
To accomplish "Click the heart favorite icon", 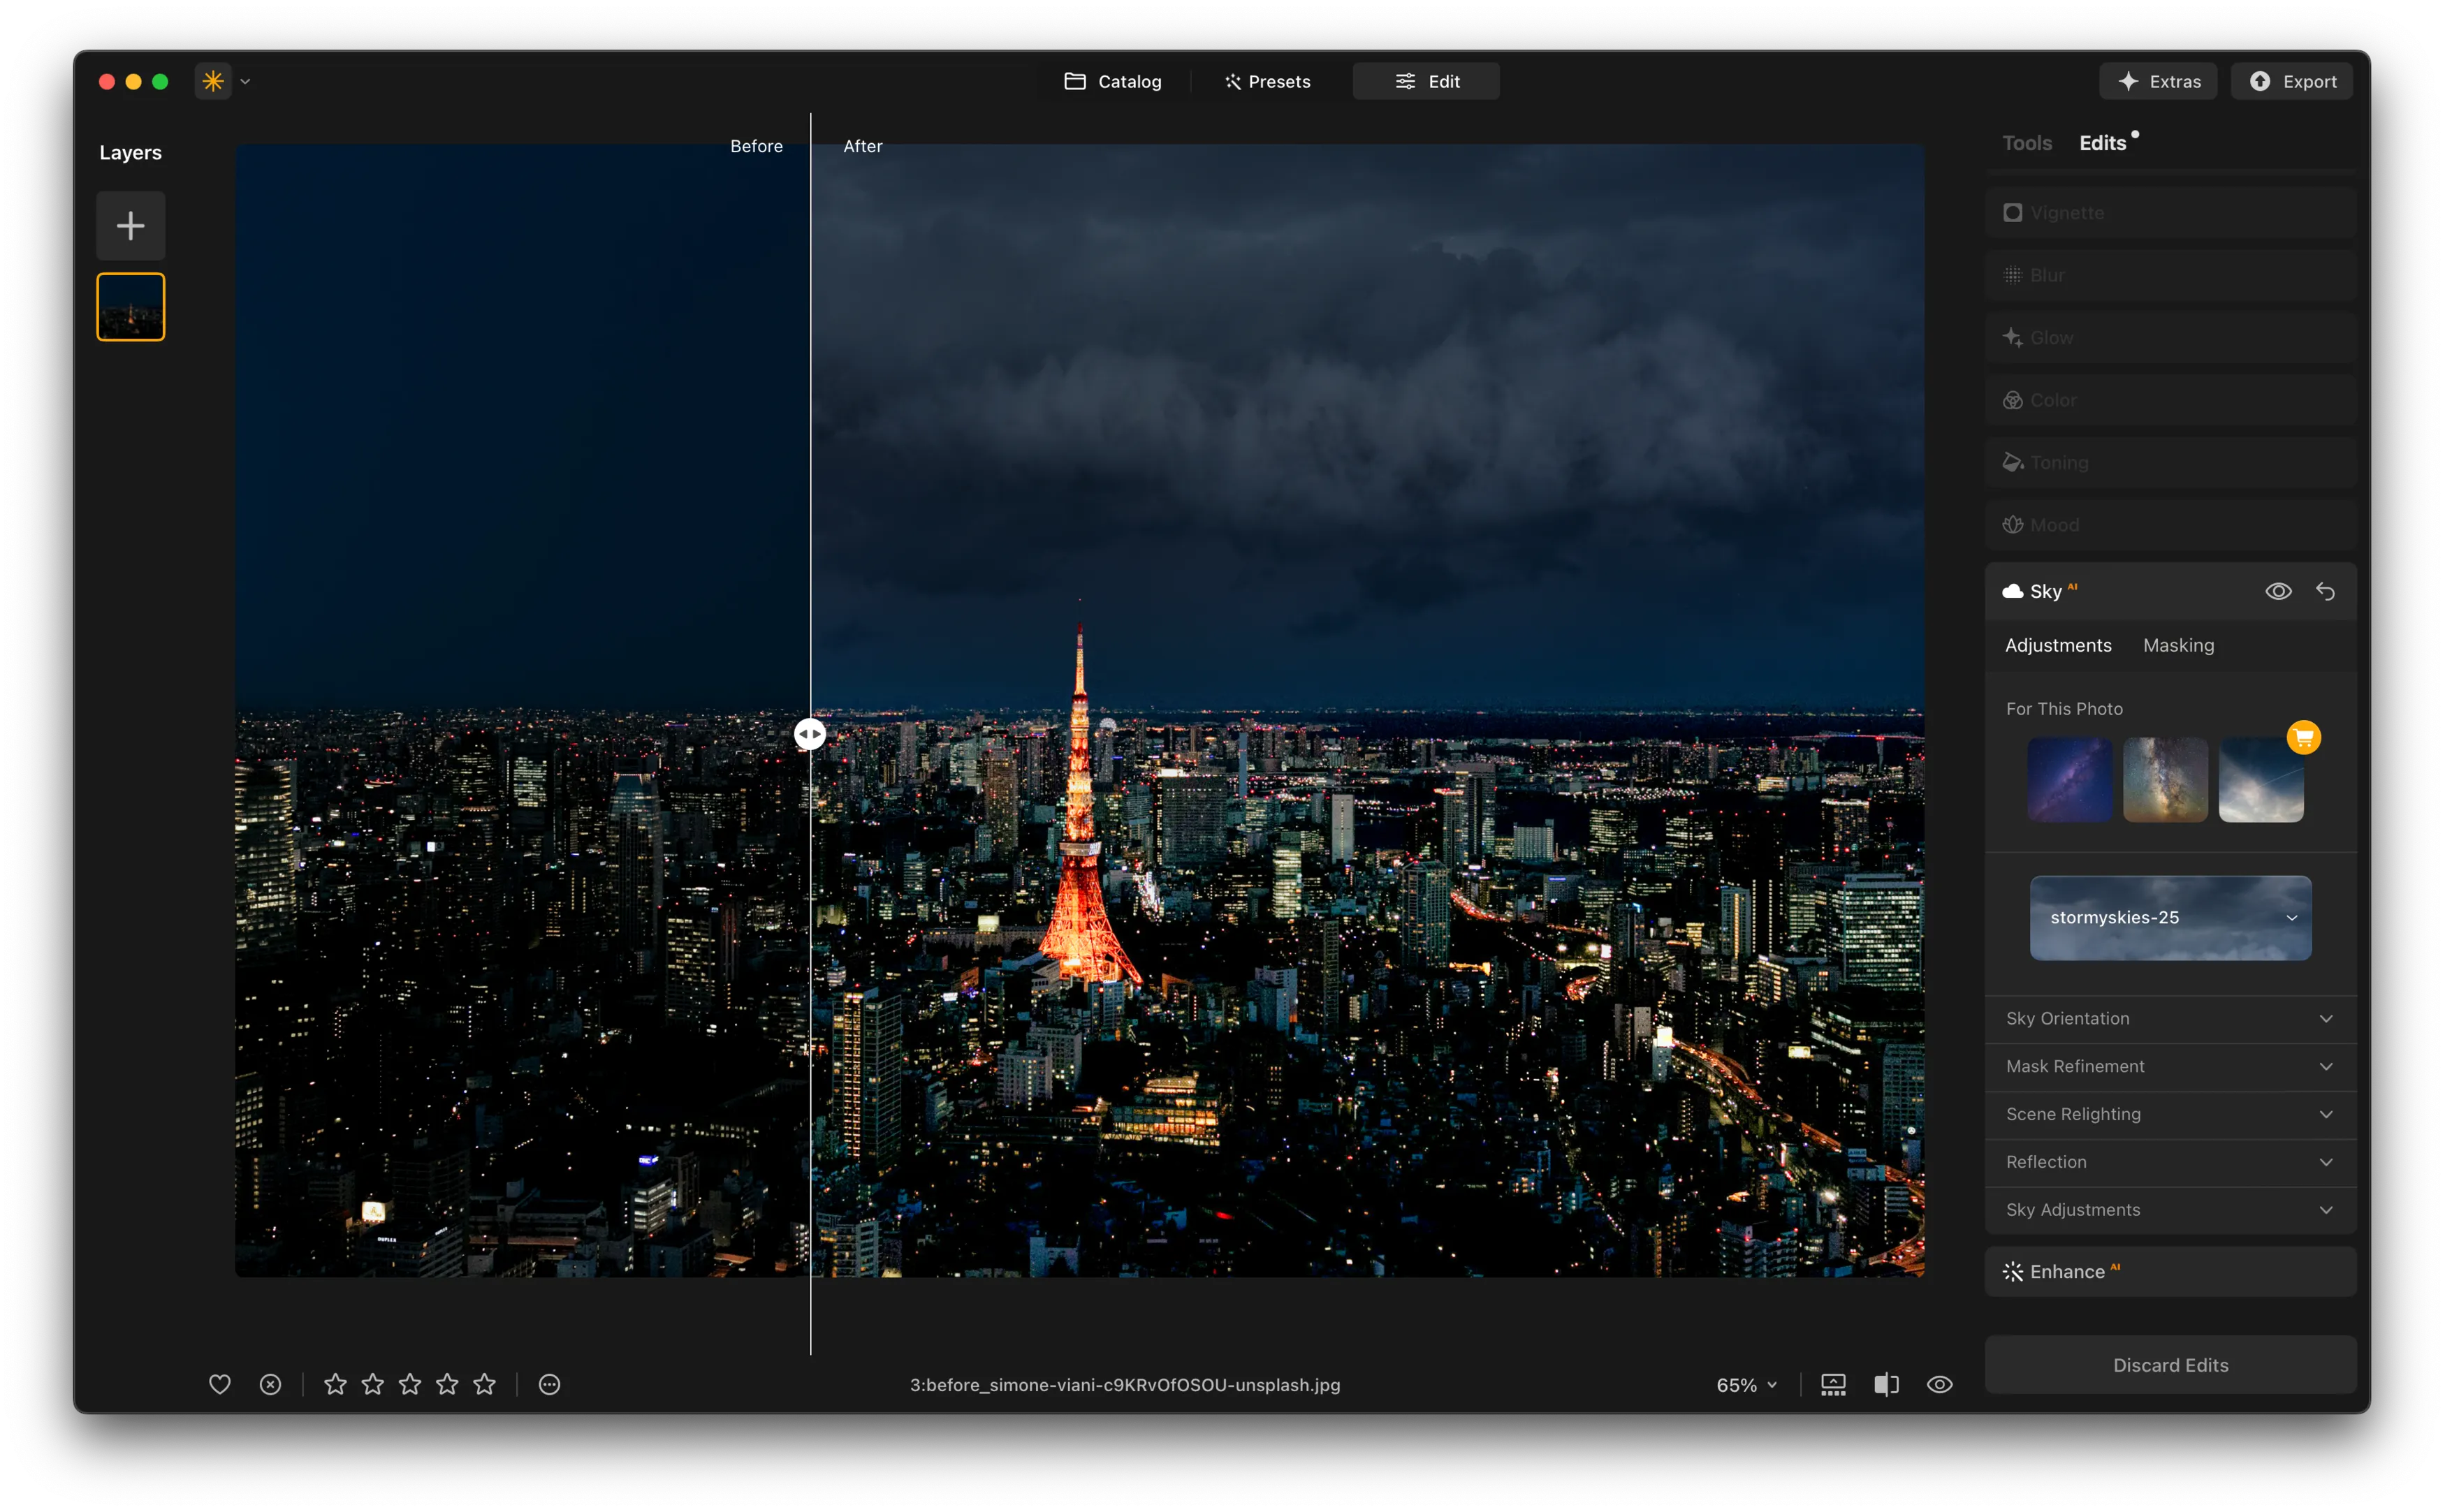I will pyautogui.click(x=220, y=1384).
